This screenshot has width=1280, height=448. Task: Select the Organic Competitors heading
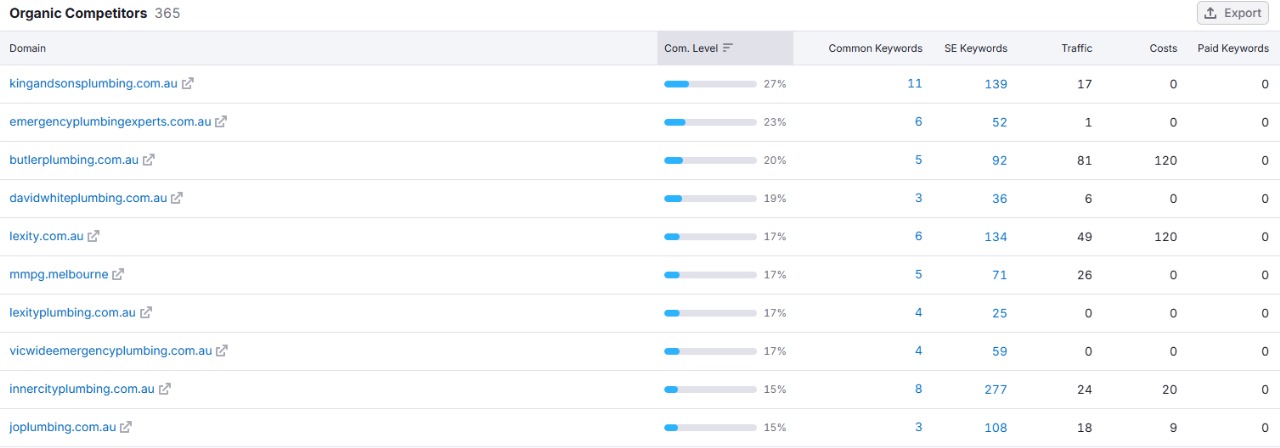[x=78, y=14]
